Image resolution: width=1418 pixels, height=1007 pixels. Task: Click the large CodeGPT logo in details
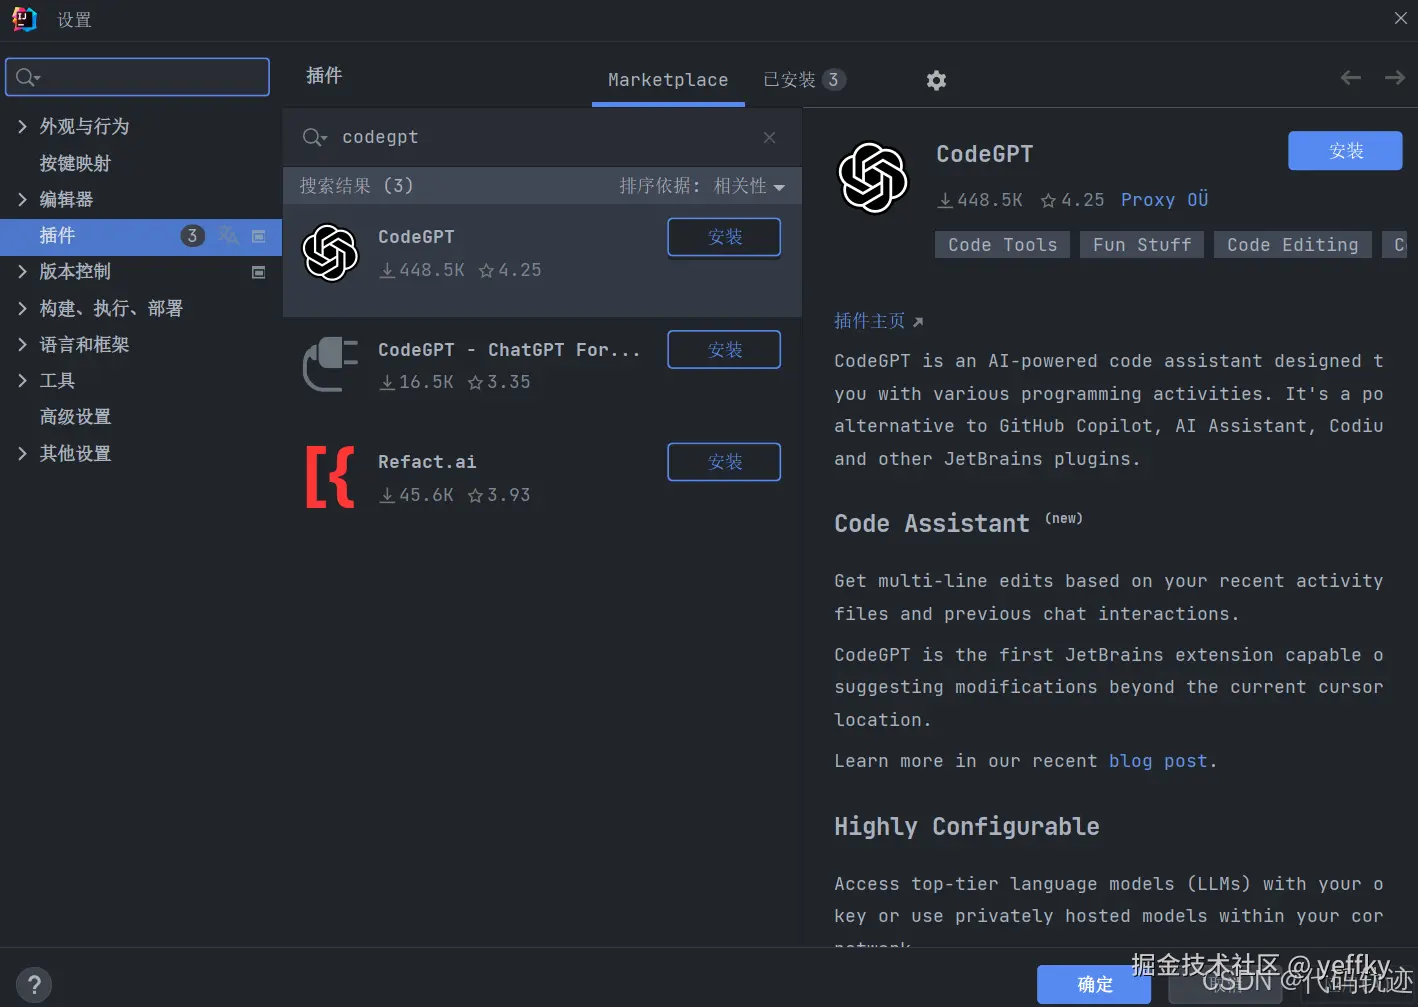(x=873, y=178)
